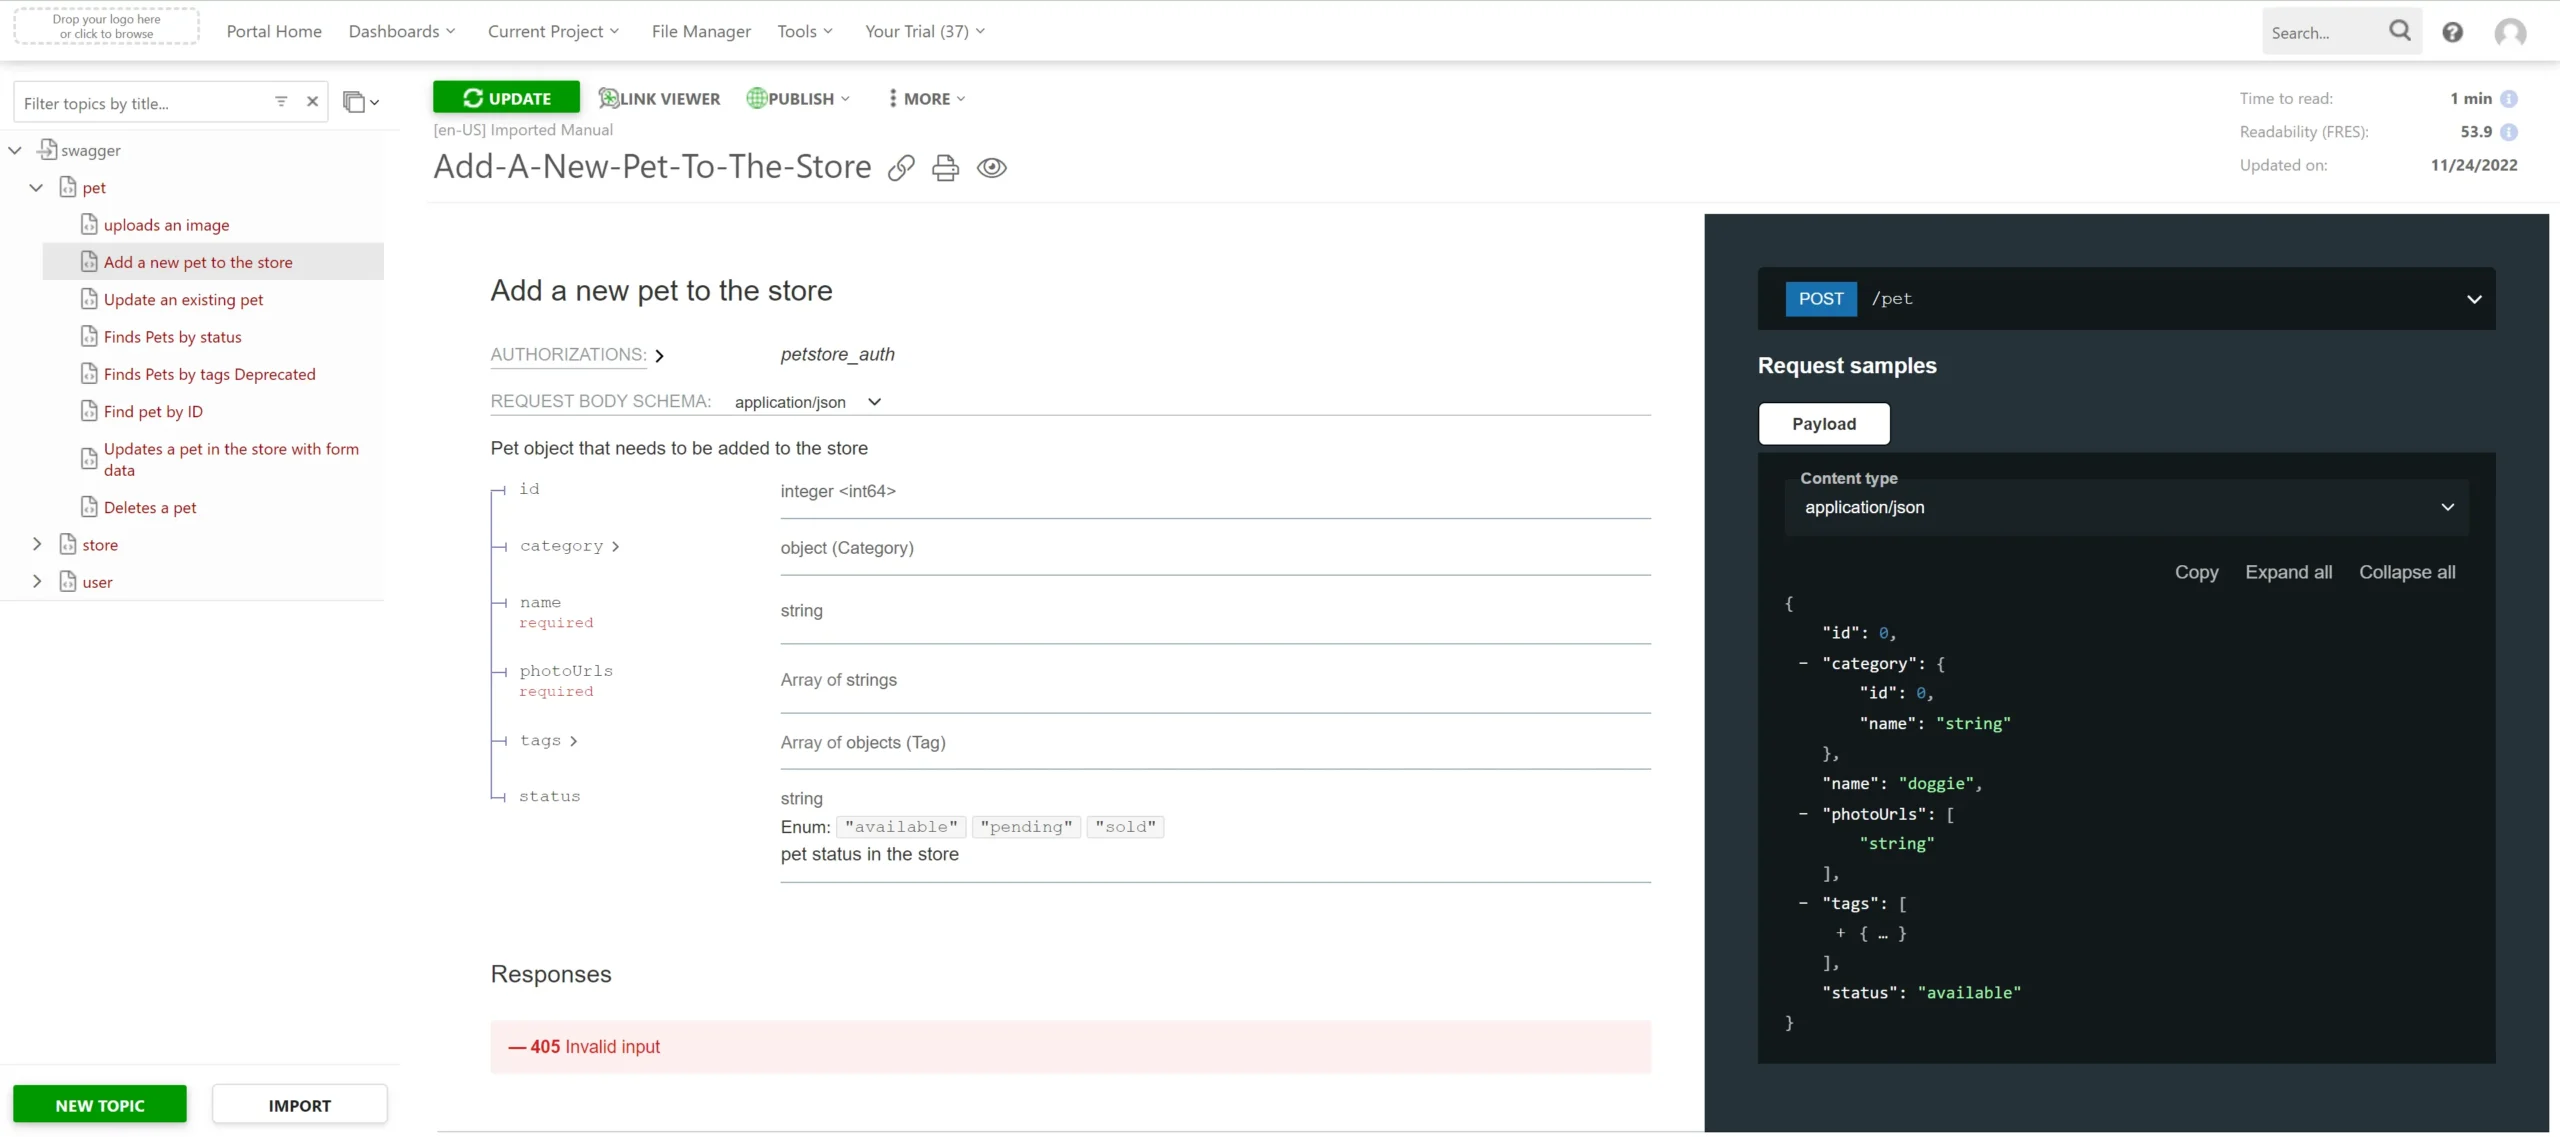This screenshot has width=2560, height=1137.
Task: Toggle topic preview with the eye icon
Action: (x=991, y=167)
